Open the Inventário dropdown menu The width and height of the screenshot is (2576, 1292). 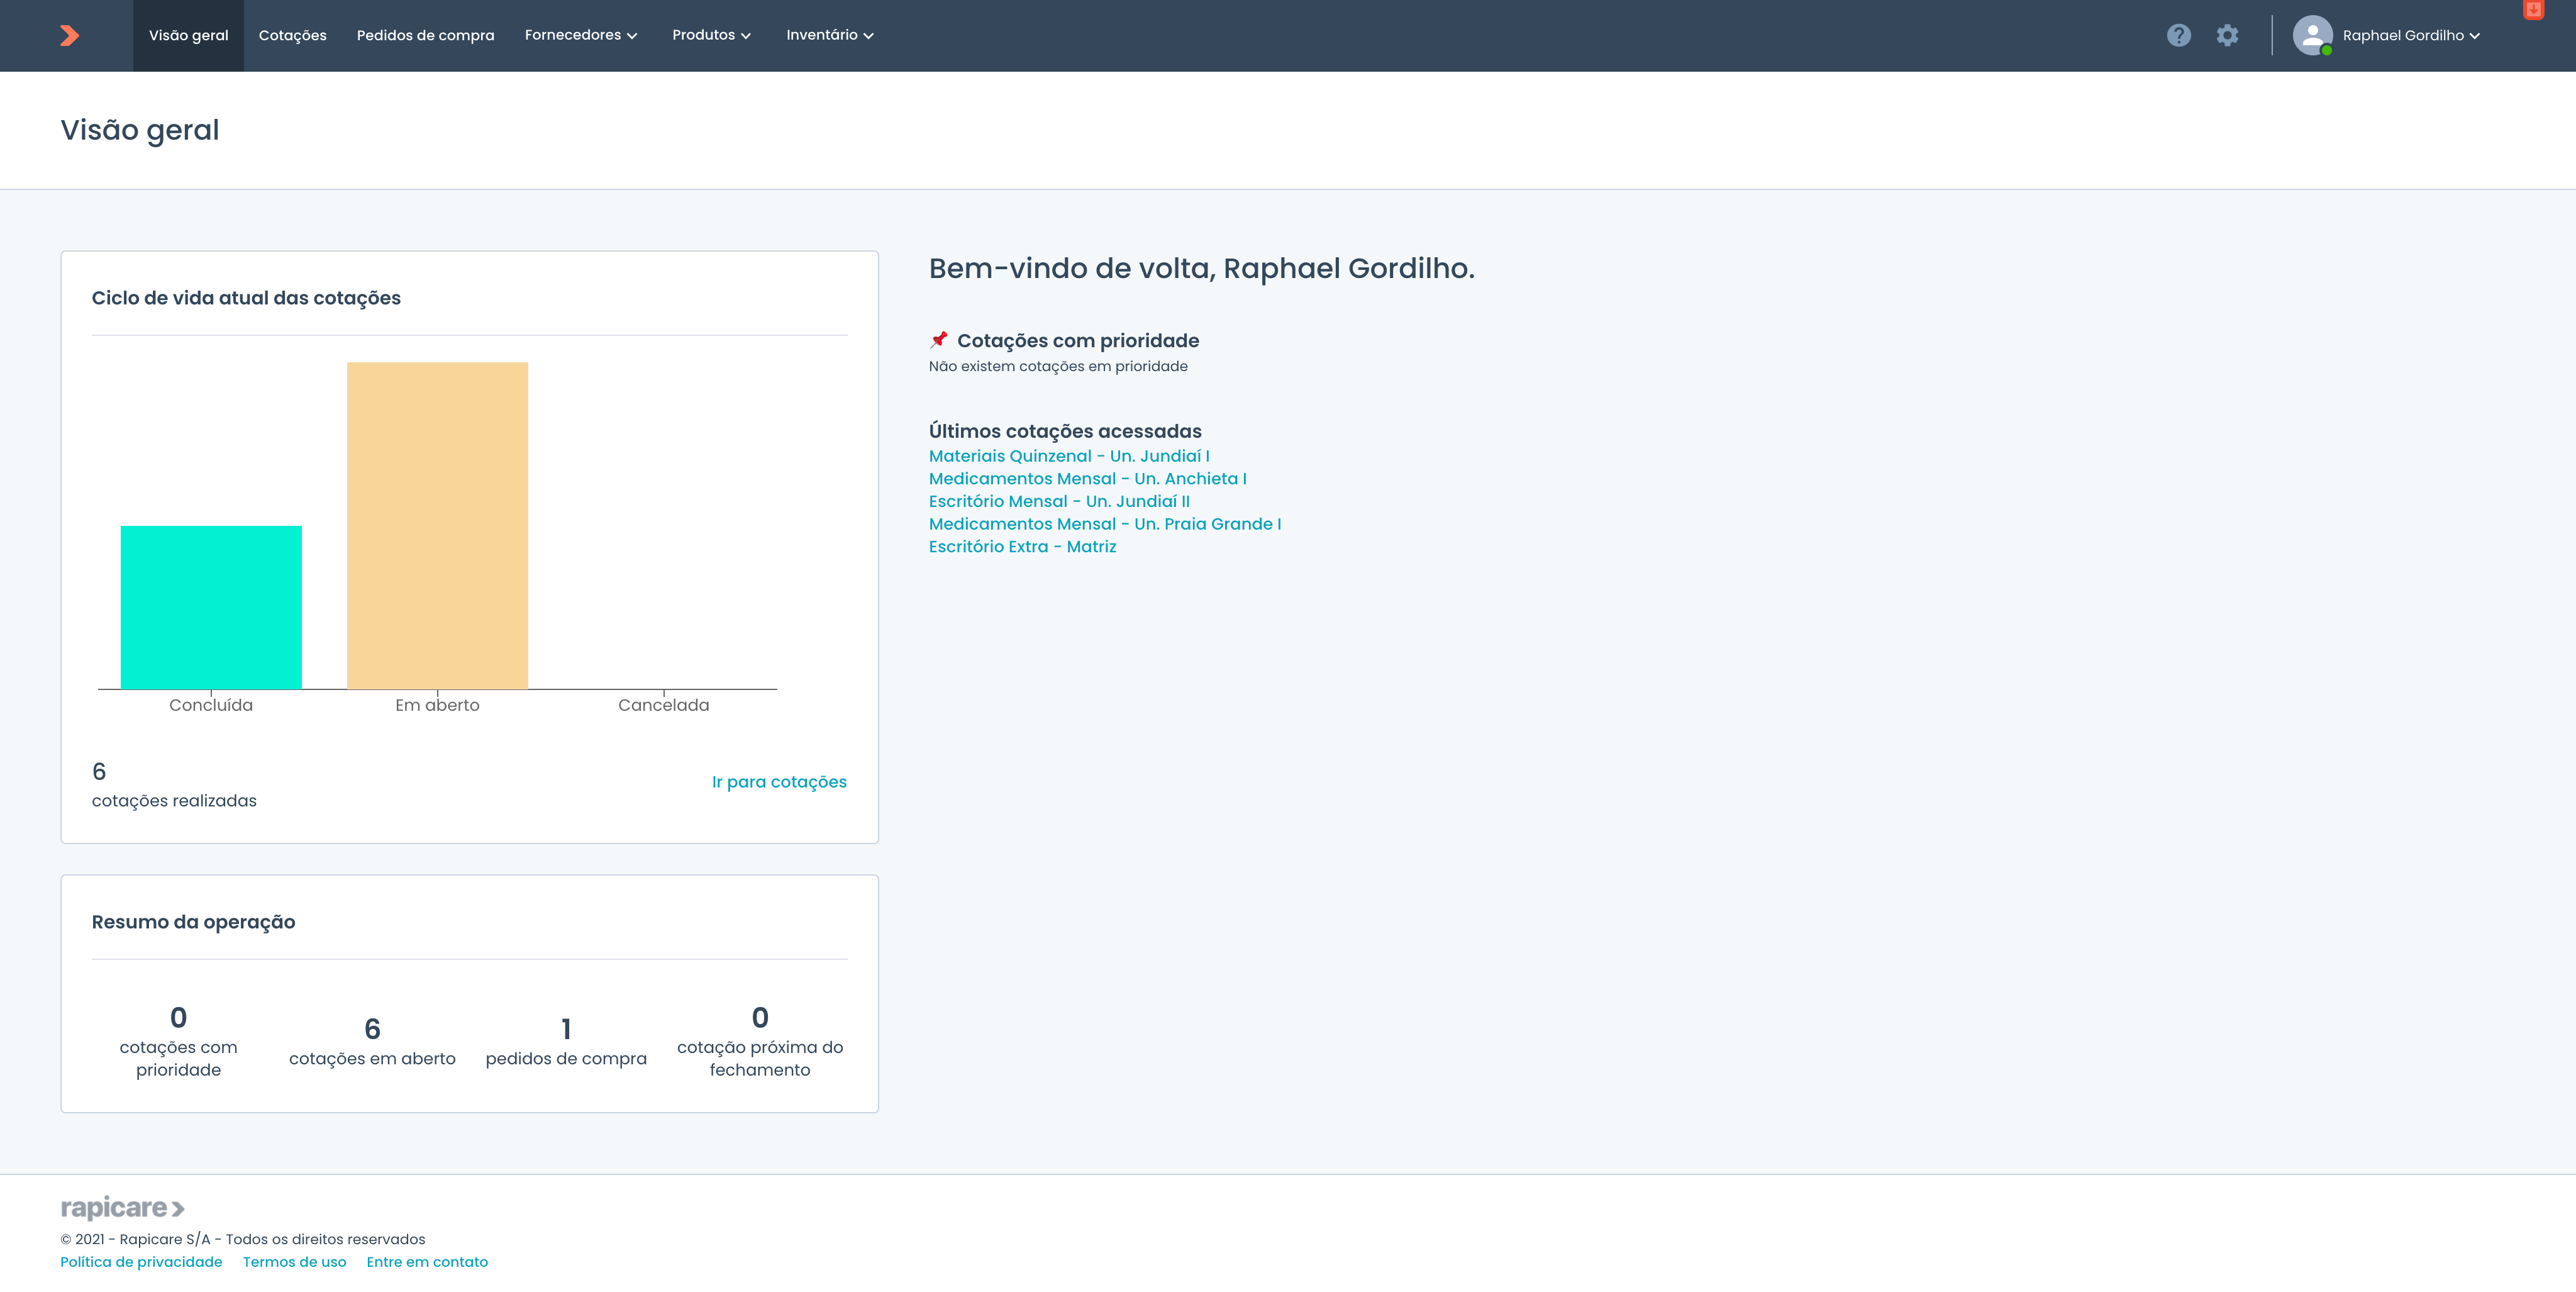pyautogui.click(x=829, y=35)
